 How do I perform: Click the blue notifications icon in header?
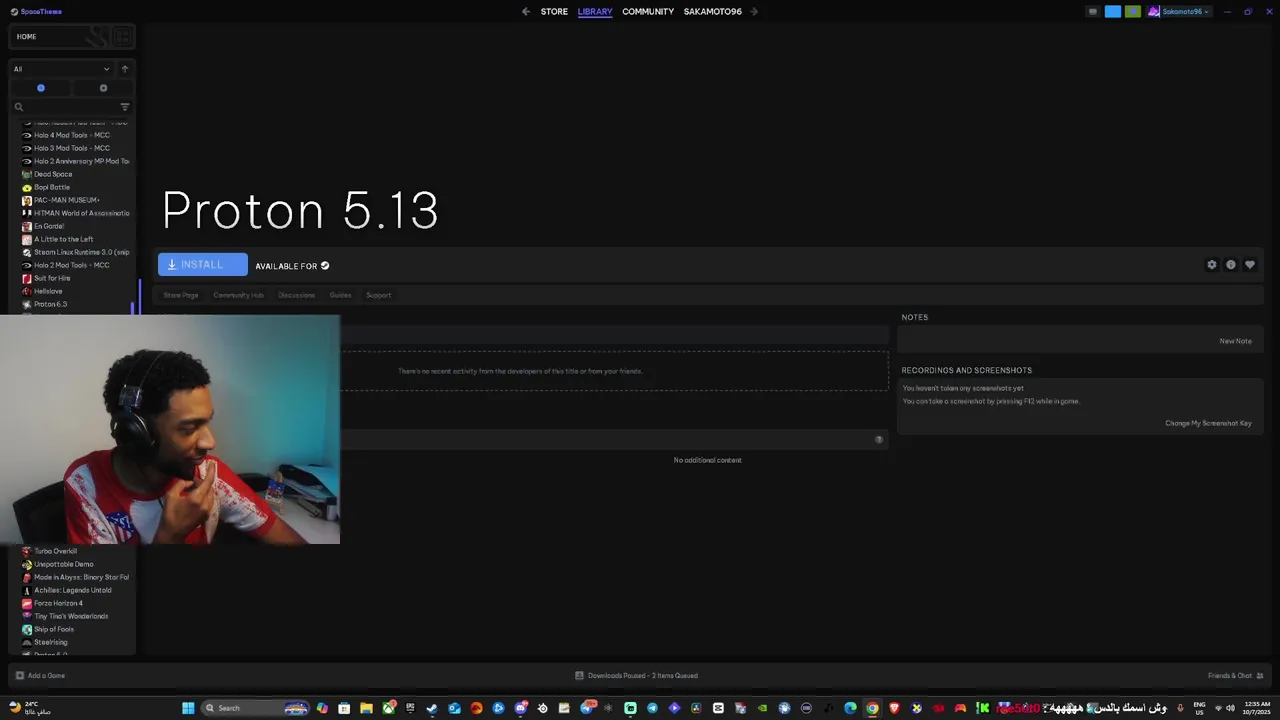pyautogui.click(x=1113, y=12)
